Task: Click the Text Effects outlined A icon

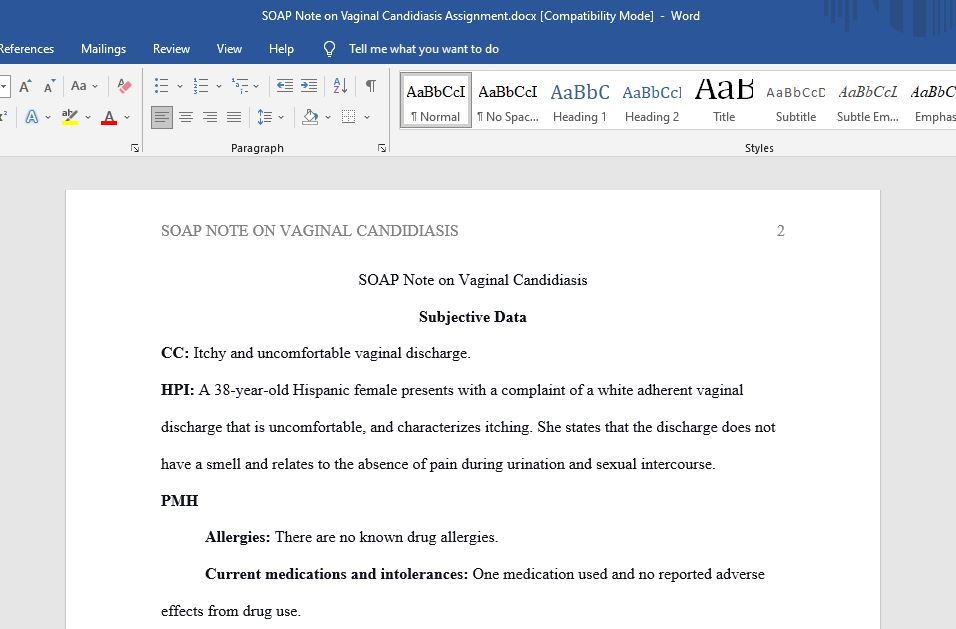Action: [32, 117]
